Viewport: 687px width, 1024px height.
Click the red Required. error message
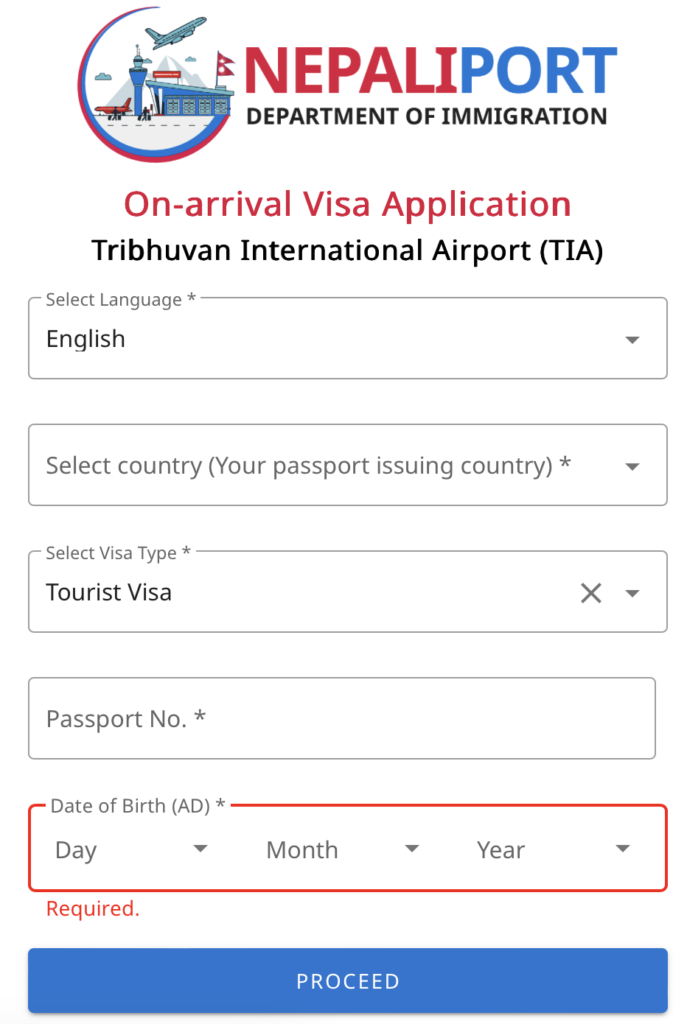click(93, 909)
